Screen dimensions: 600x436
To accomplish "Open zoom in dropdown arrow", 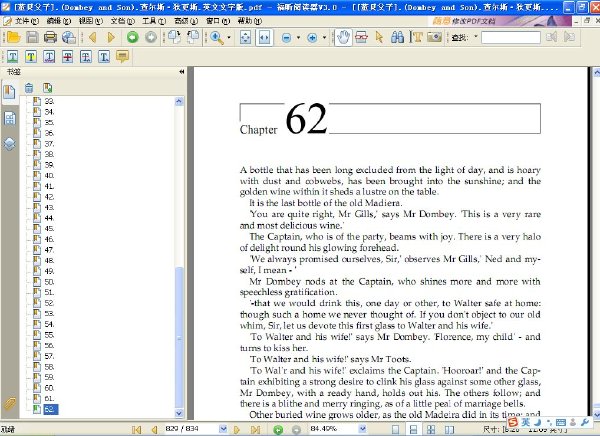I will point(324,38).
